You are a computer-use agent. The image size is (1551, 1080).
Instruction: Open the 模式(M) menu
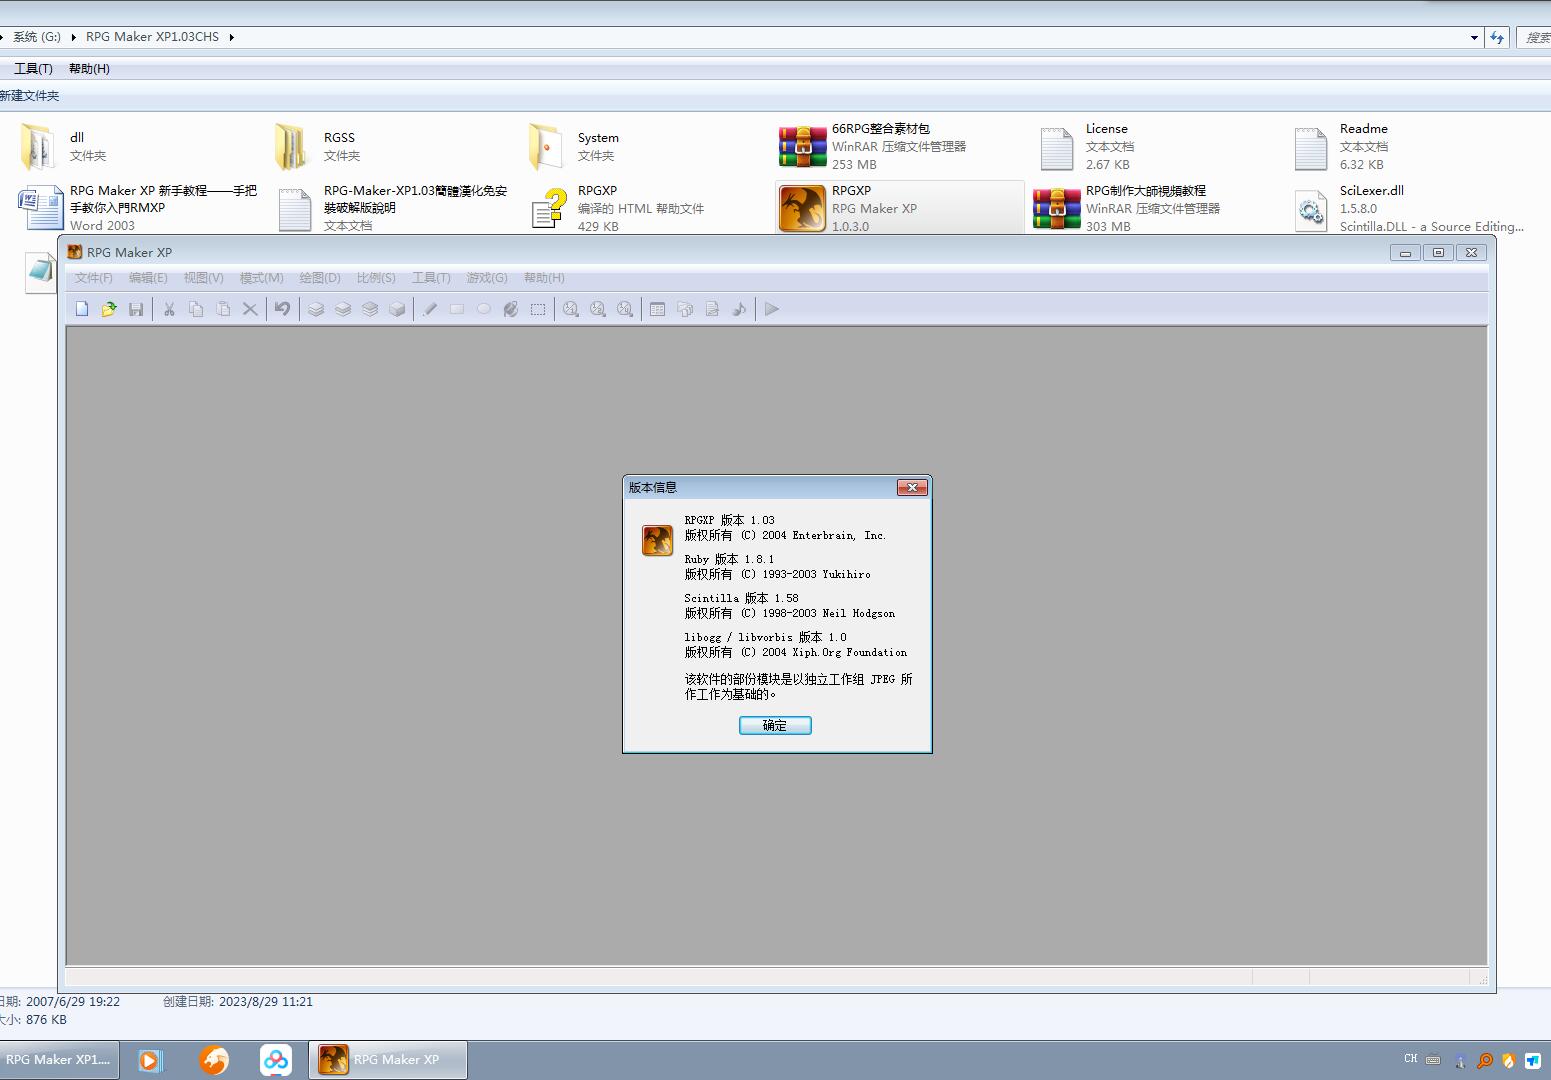tap(261, 278)
